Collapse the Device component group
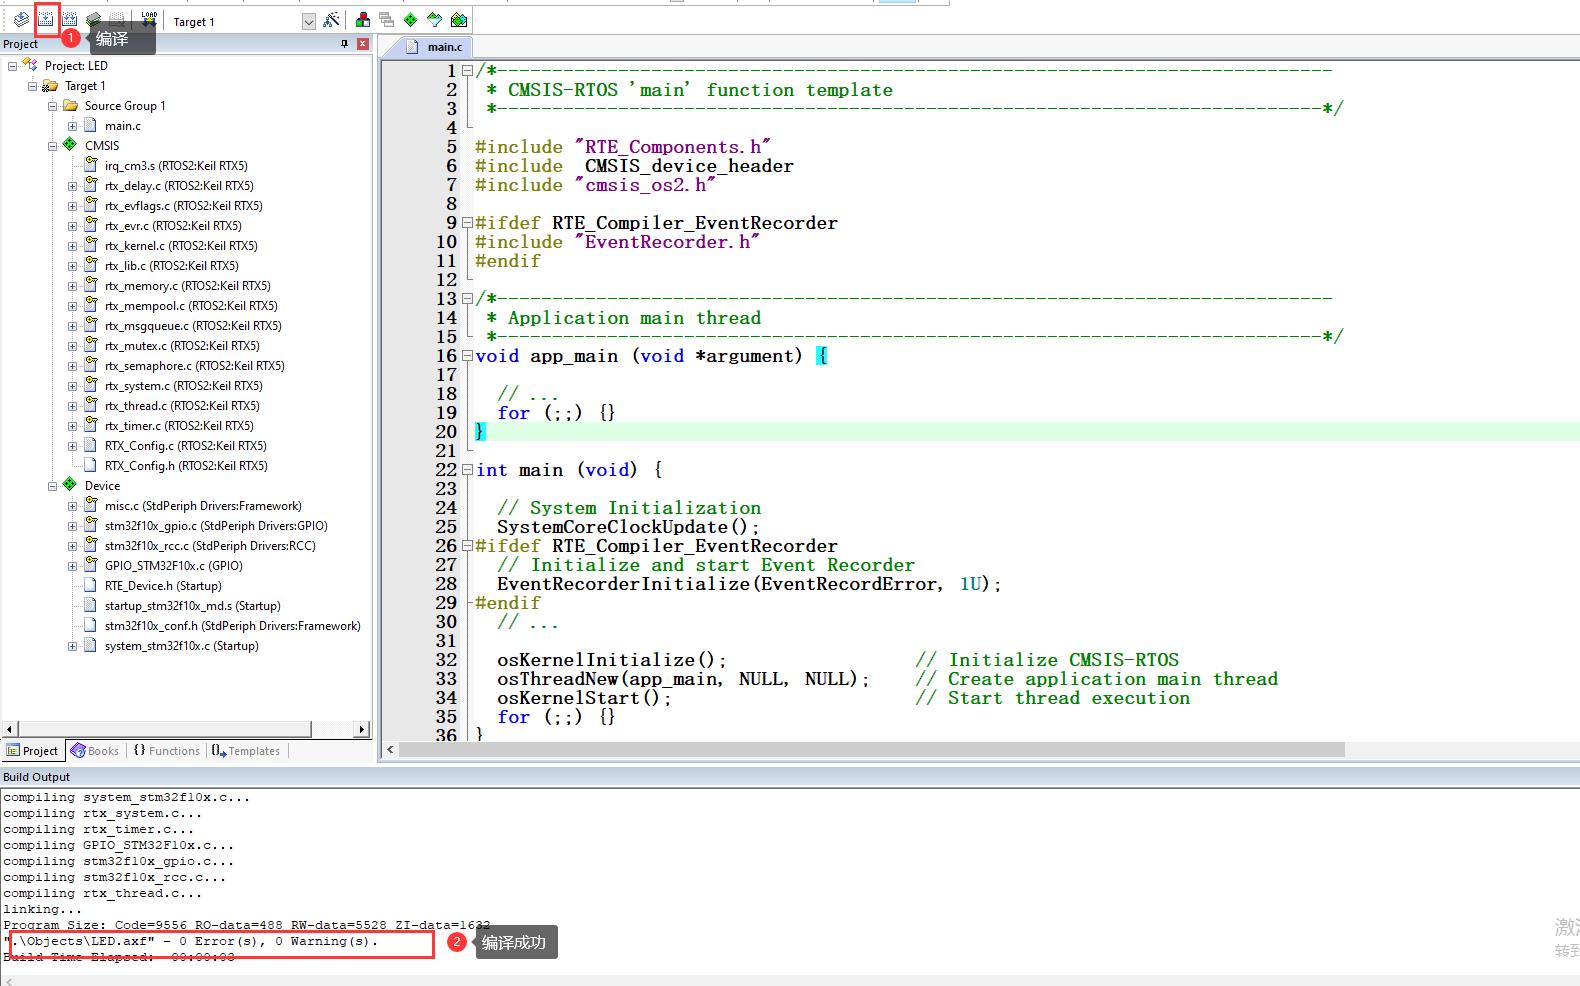1580x986 pixels. tap(52, 486)
